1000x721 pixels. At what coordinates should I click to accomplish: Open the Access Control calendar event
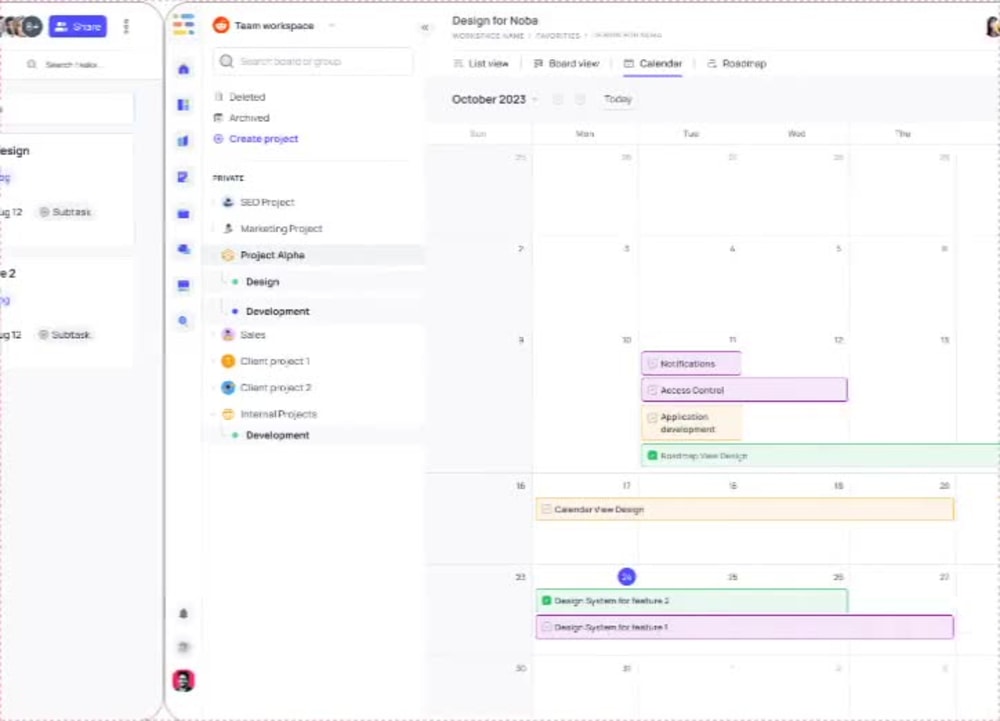point(744,390)
